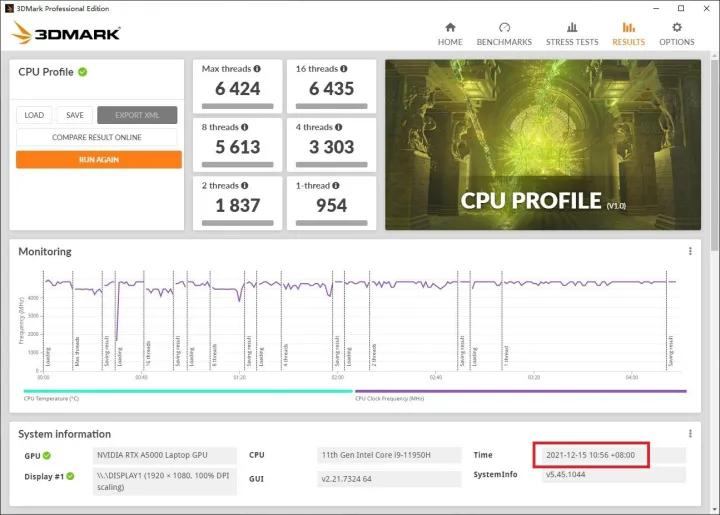The height and width of the screenshot is (515, 720).
Task: Switch to the OPTIONS tab label
Action: click(x=677, y=42)
